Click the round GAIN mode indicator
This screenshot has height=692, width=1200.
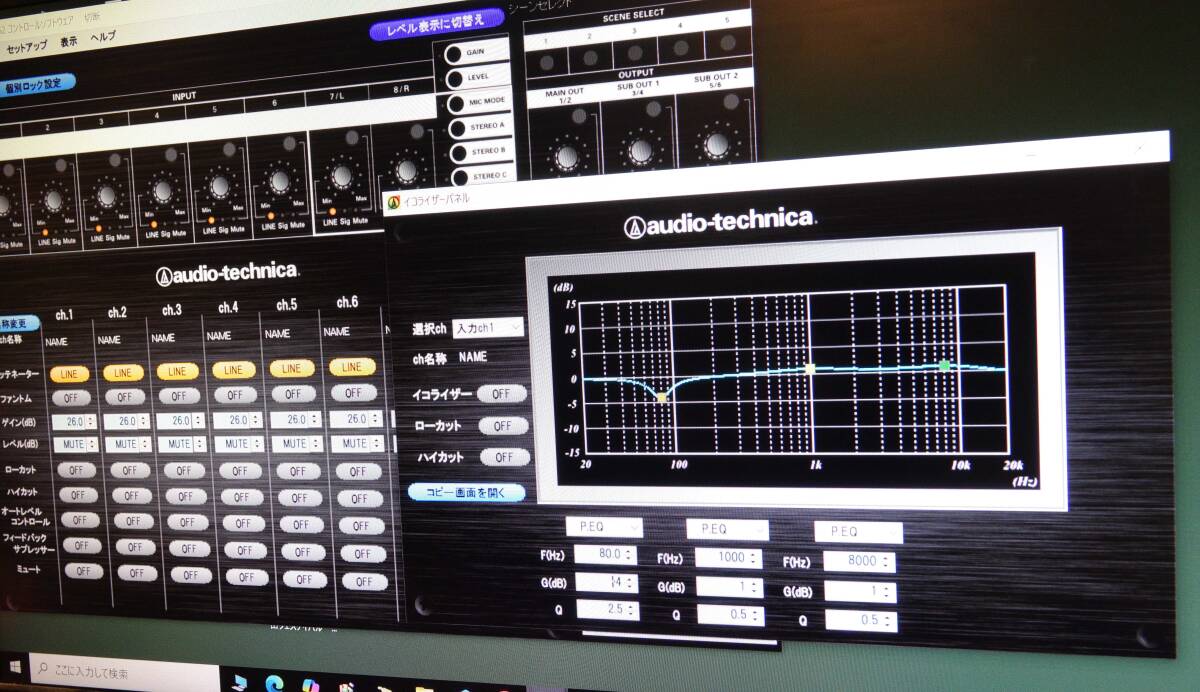pos(453,55)
